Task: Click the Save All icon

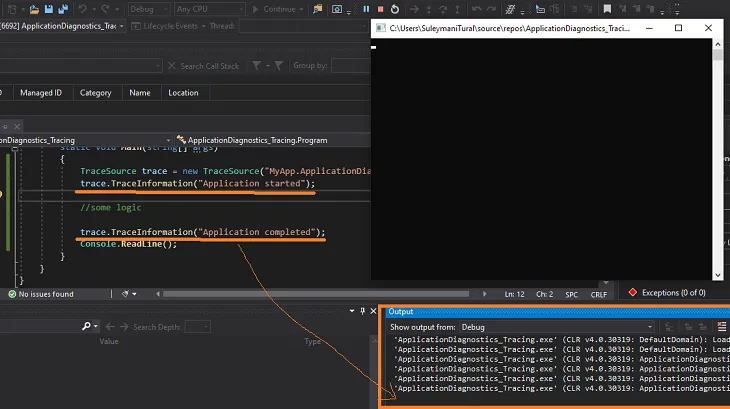Action: click(x=63, y=9)
